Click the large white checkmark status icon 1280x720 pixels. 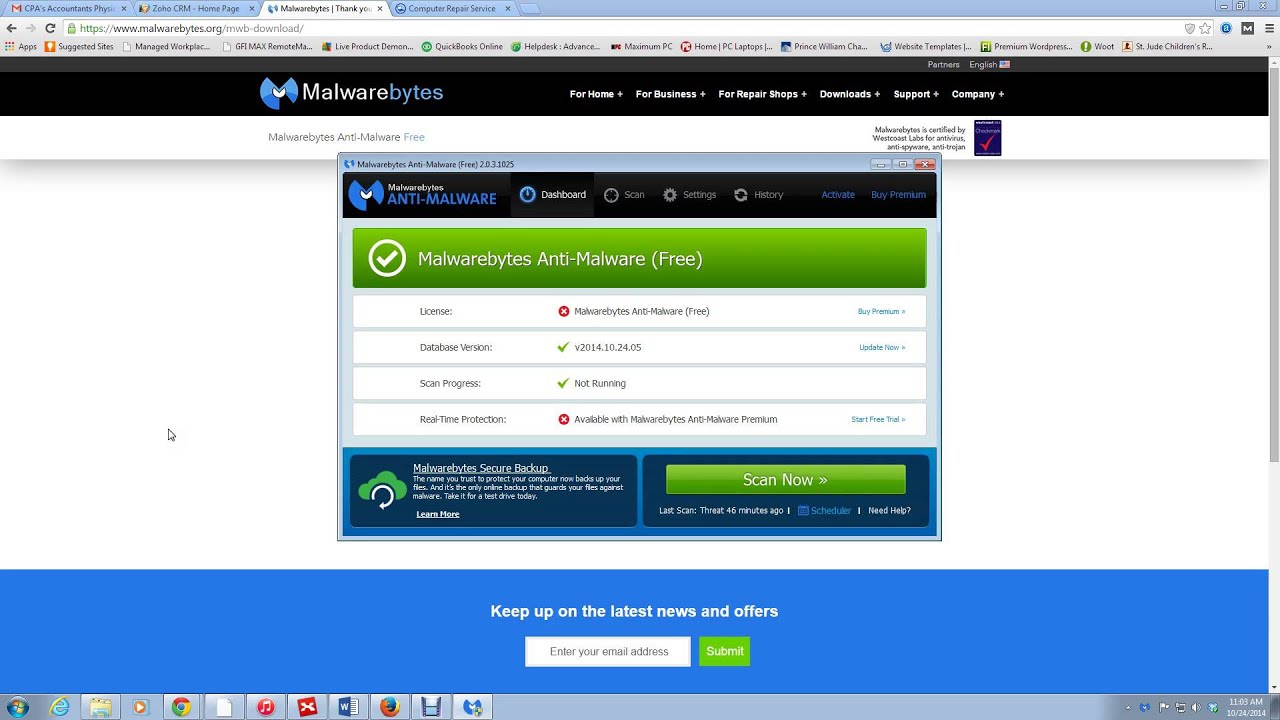point(387,258)
